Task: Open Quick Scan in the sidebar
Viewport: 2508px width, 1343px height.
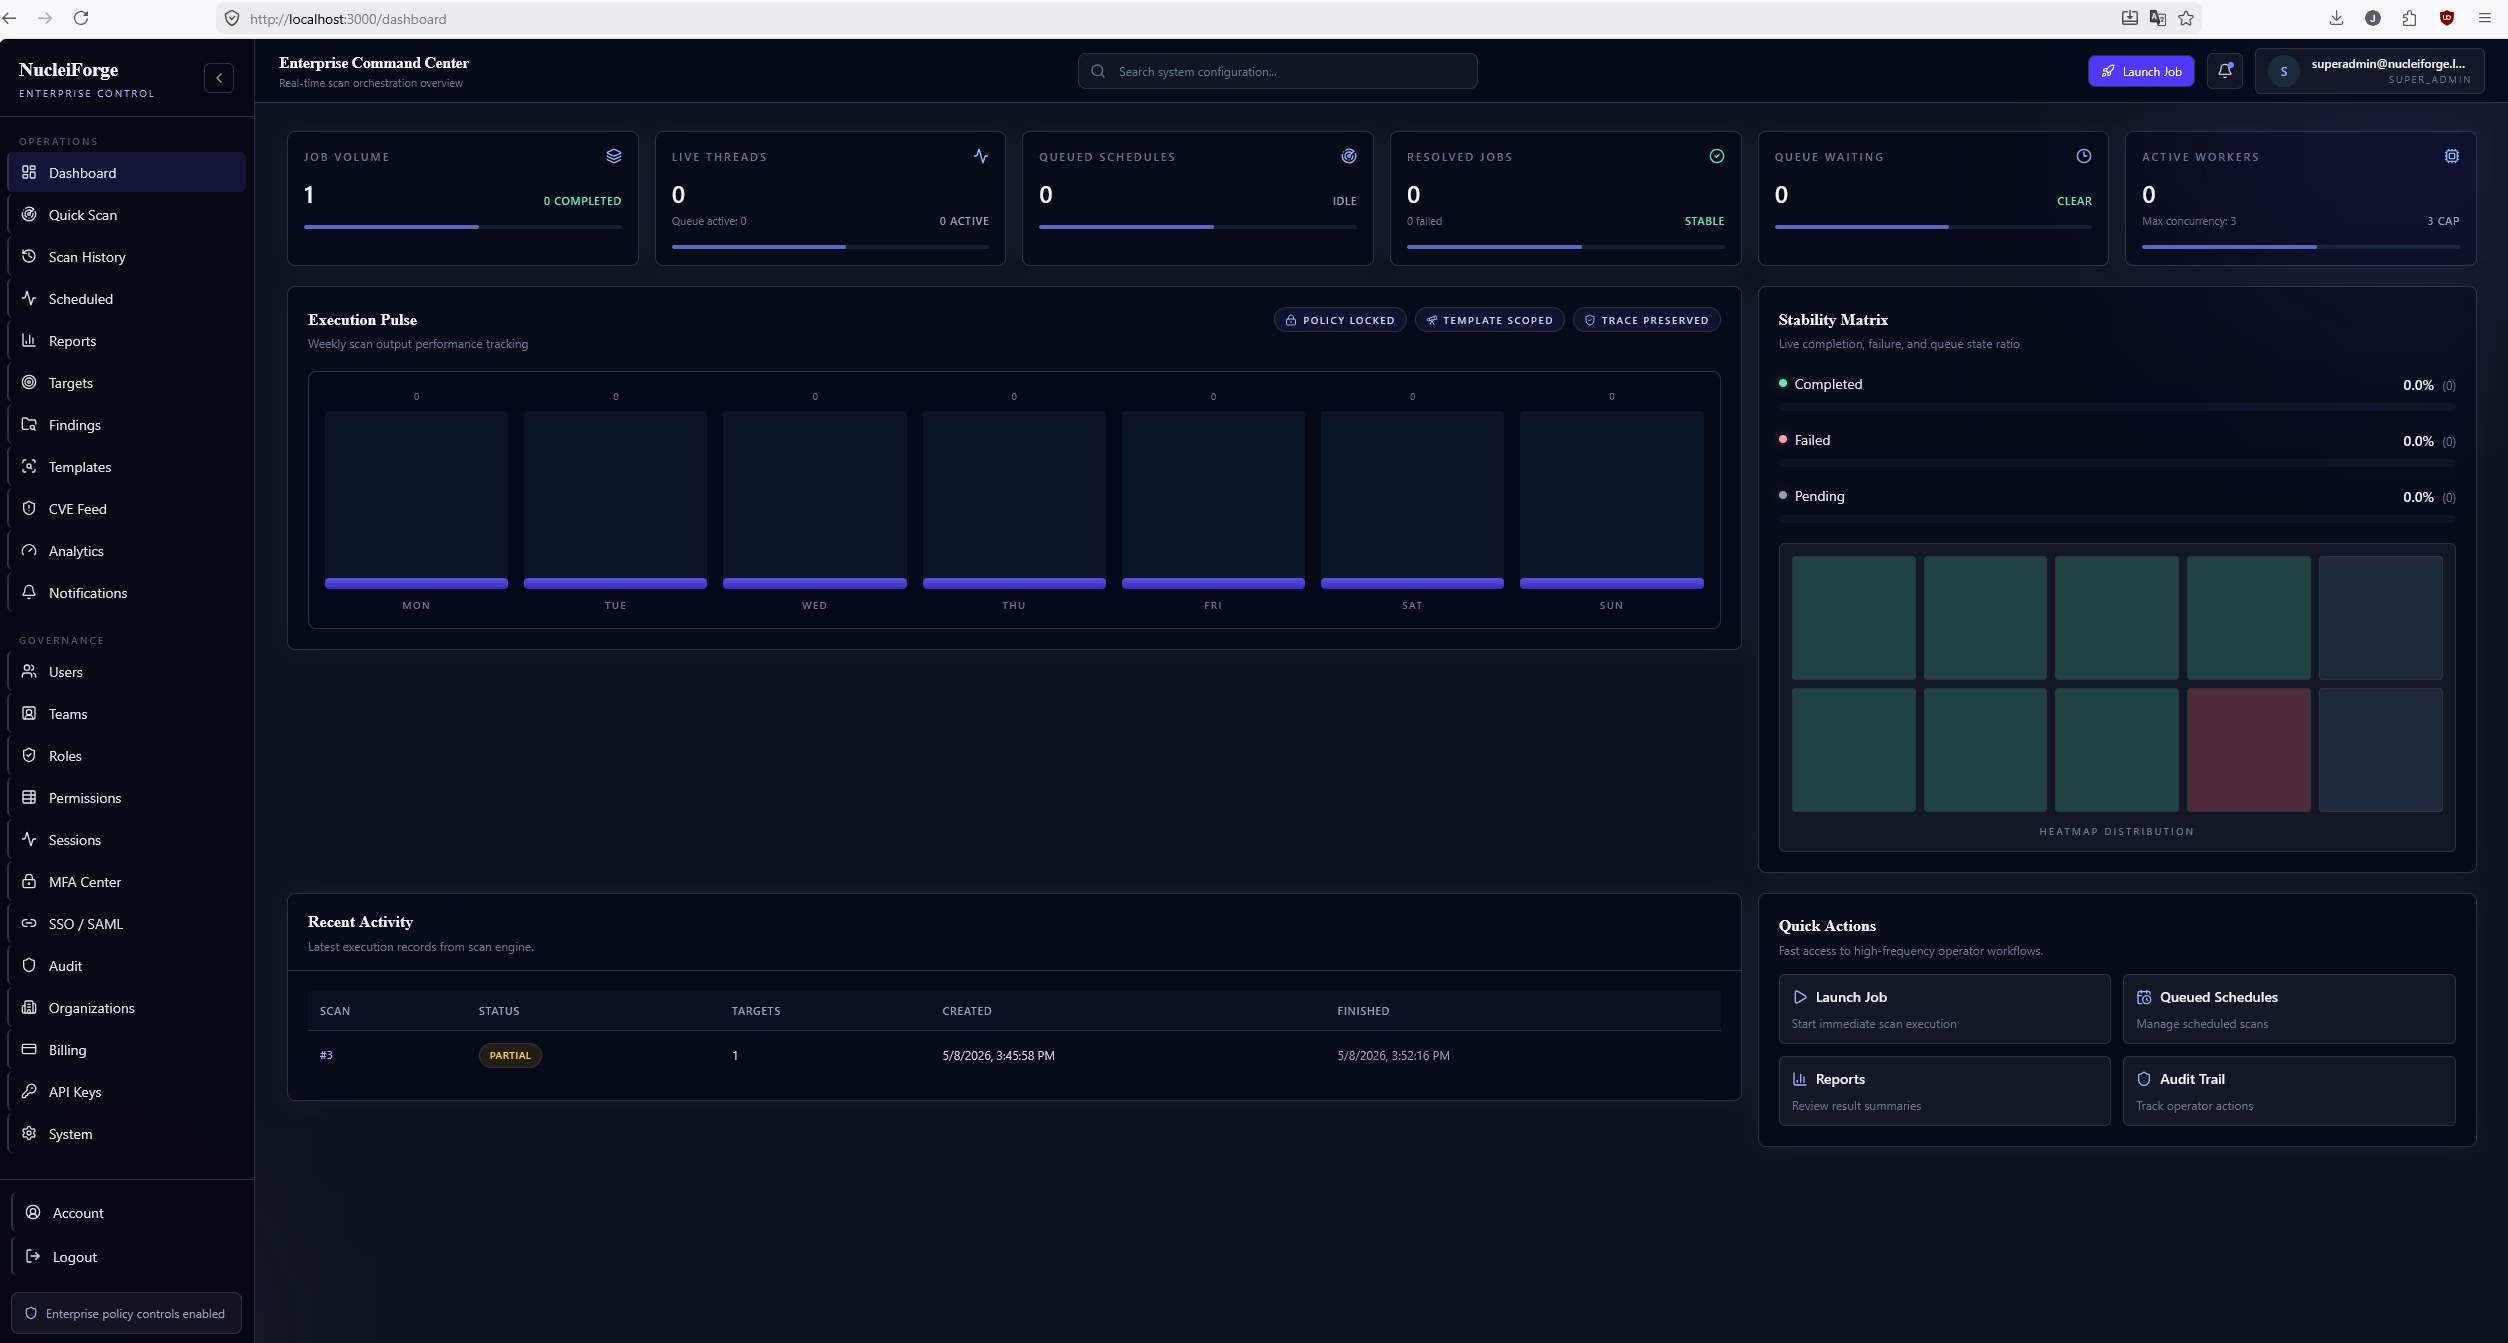Action: point(126,214)
